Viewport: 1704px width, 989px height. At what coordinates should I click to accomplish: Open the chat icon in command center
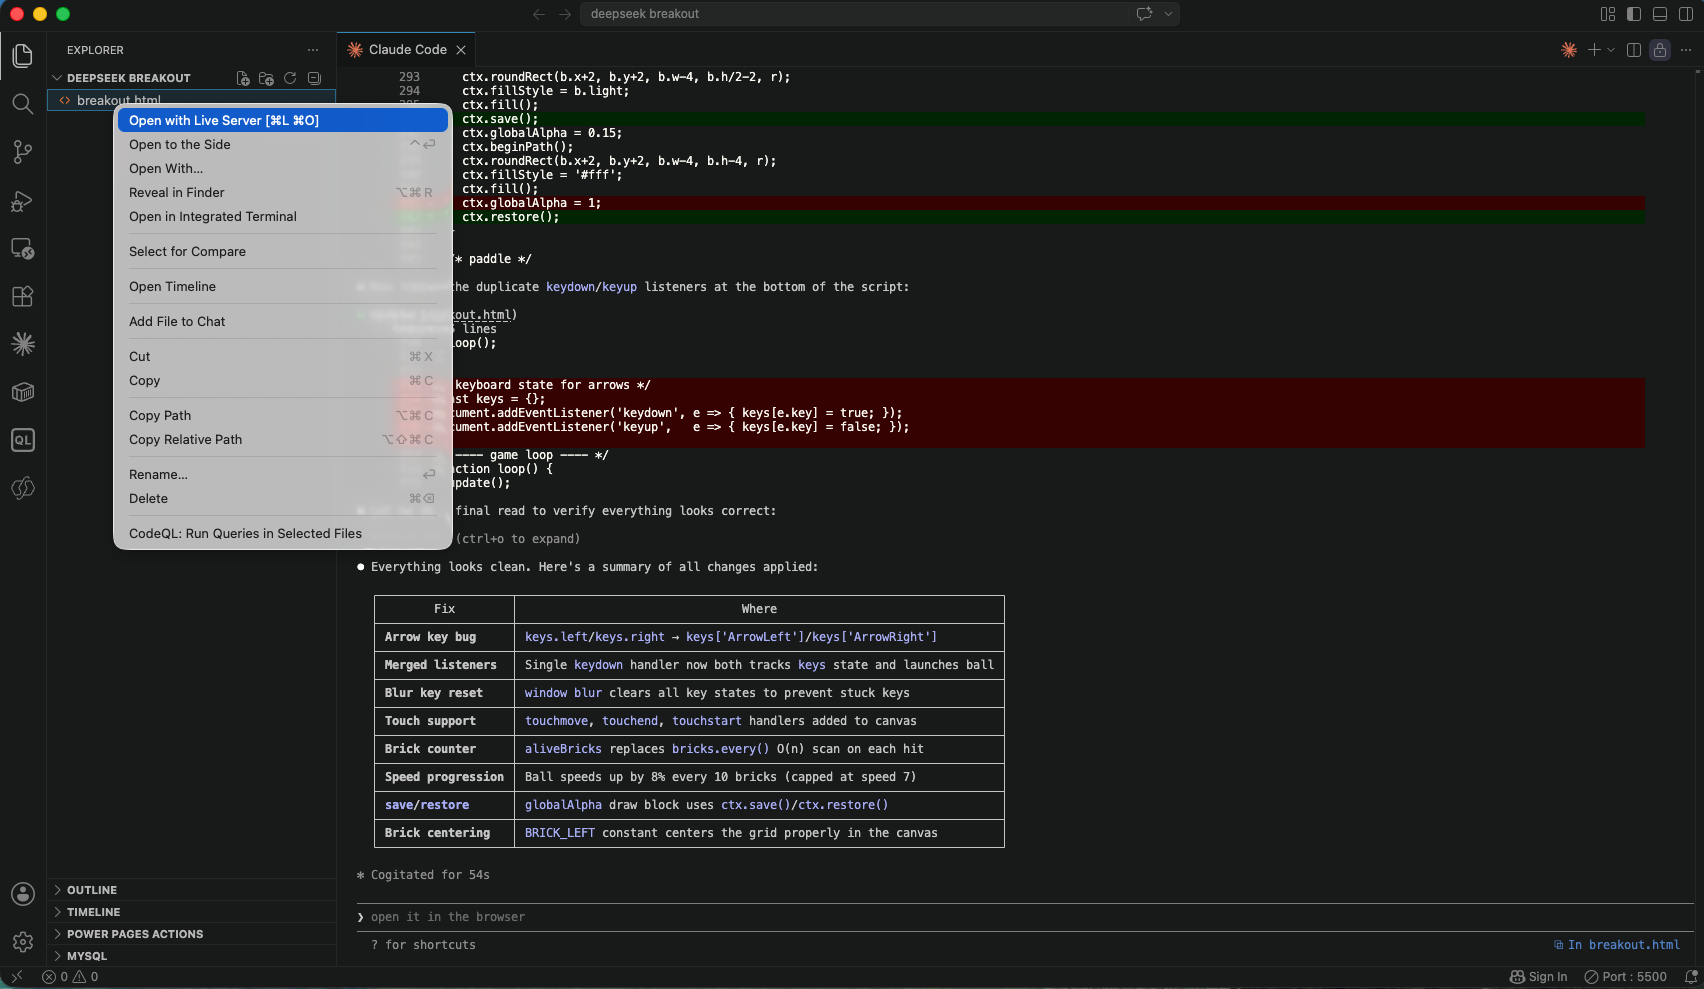click(1145, 14)
